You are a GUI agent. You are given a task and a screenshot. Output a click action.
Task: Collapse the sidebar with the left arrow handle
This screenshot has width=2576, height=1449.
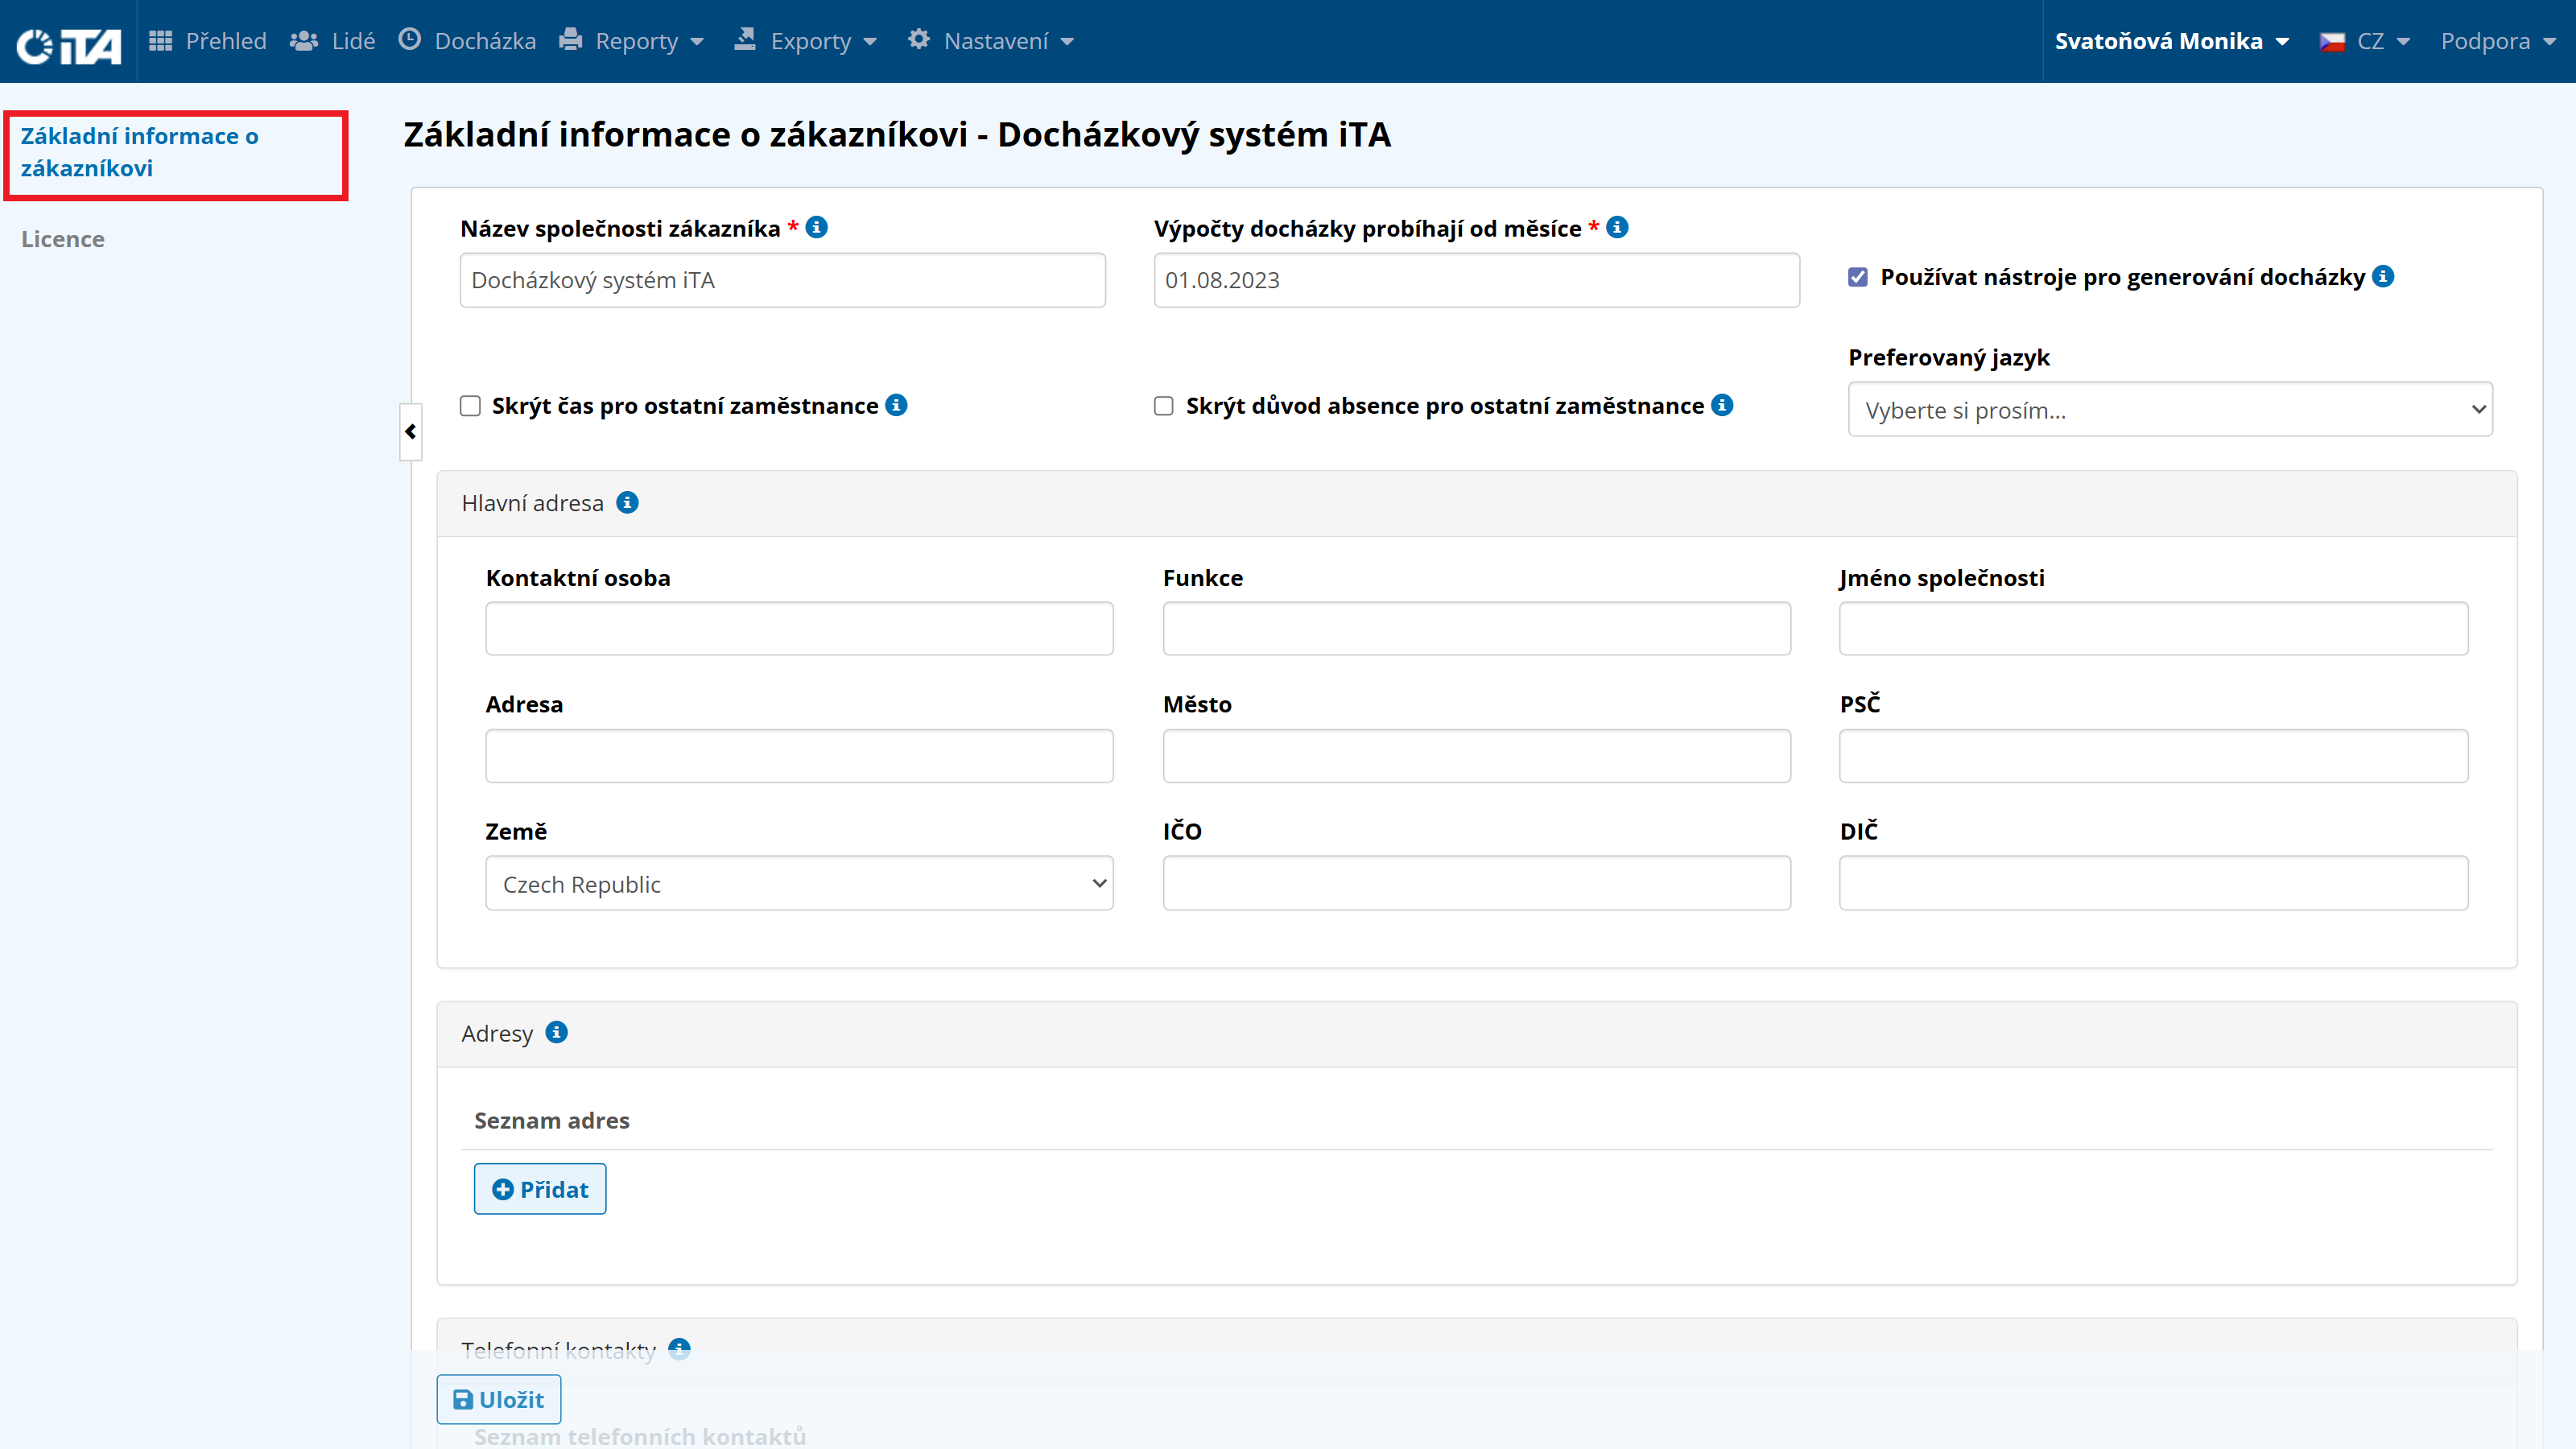coord(410,432)
